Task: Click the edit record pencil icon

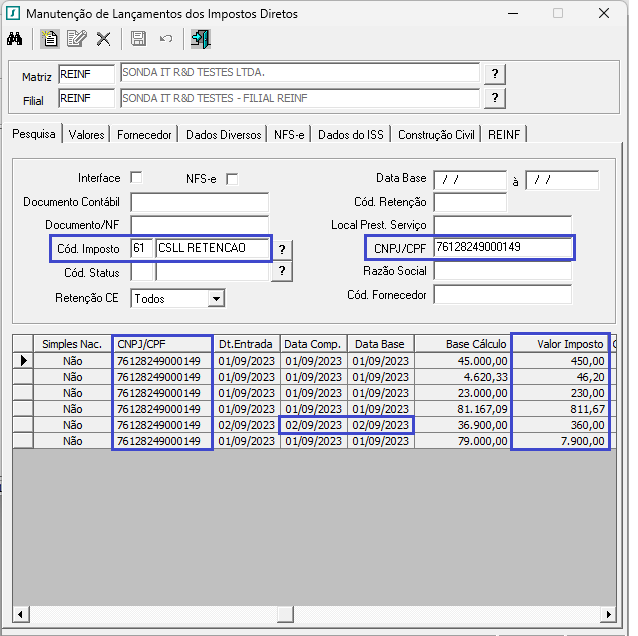Action: [76, 39]
